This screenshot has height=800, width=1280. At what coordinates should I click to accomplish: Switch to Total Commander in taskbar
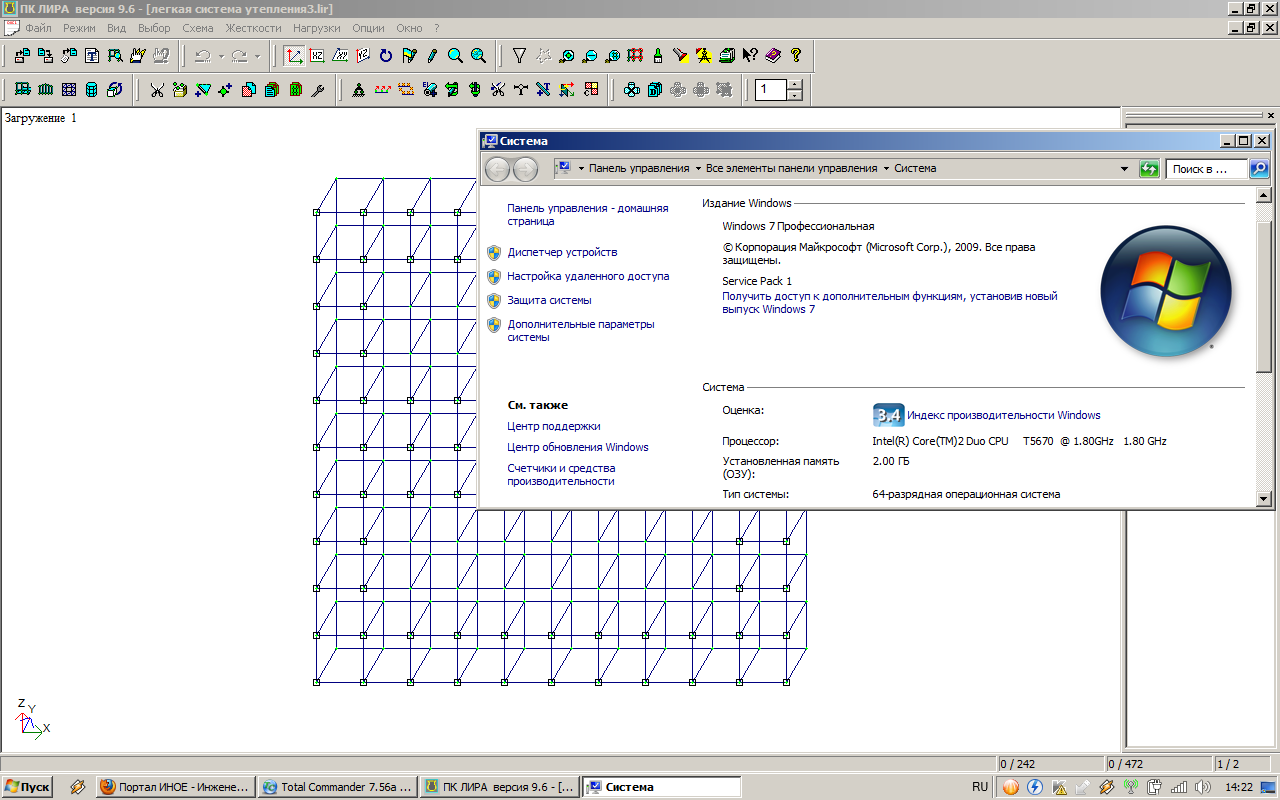[x=337, y=787]
